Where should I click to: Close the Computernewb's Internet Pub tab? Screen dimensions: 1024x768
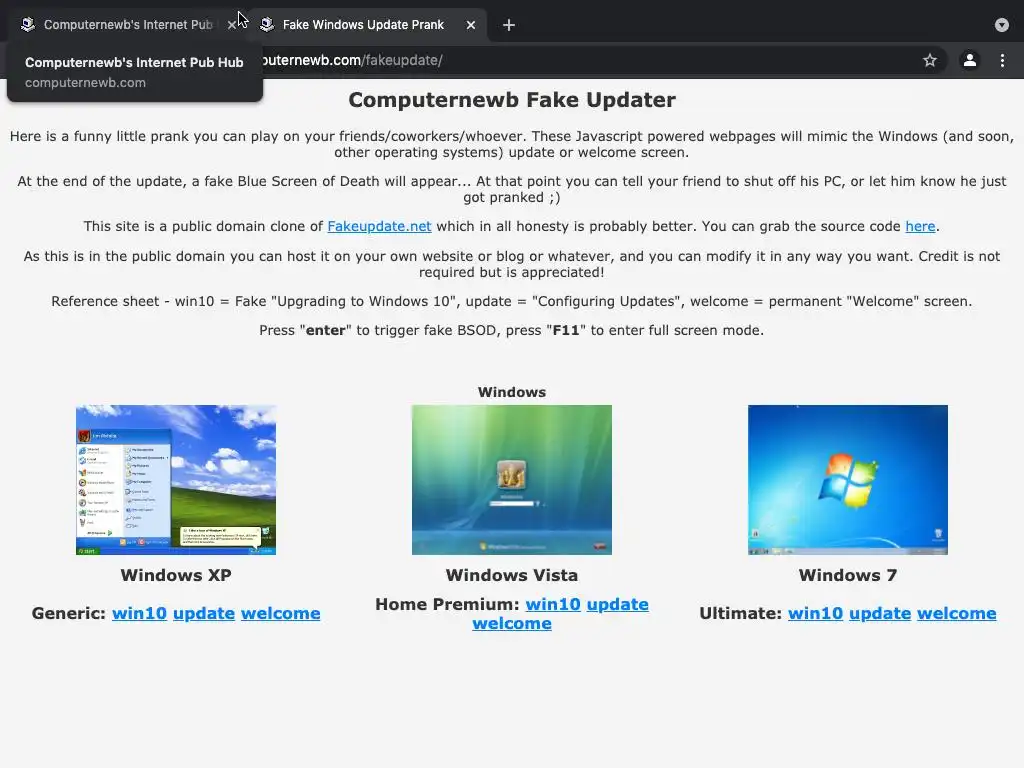tap(232, 25)
